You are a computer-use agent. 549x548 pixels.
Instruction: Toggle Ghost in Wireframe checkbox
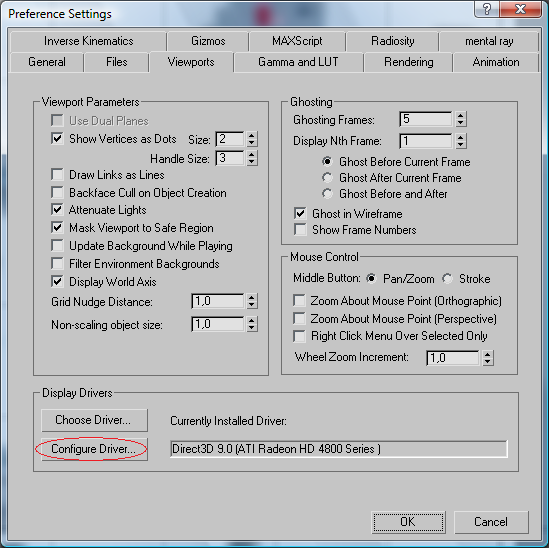point(300,213)
